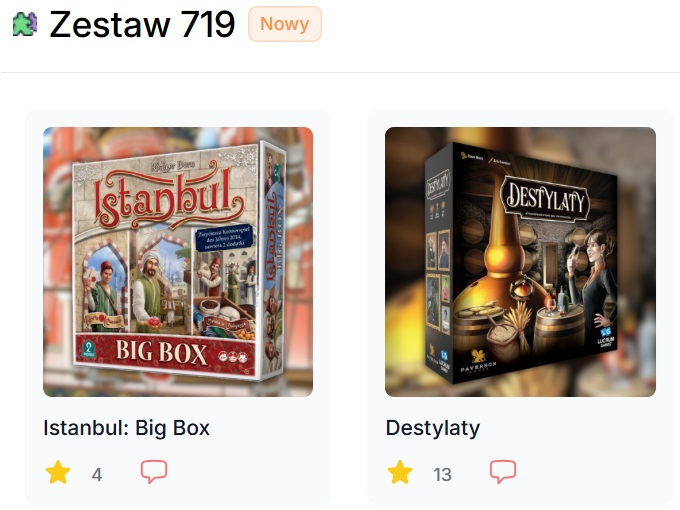Click the Lucrum Games logo on Destylaty box
Screen dimensions: 680x510
(605, 337)
